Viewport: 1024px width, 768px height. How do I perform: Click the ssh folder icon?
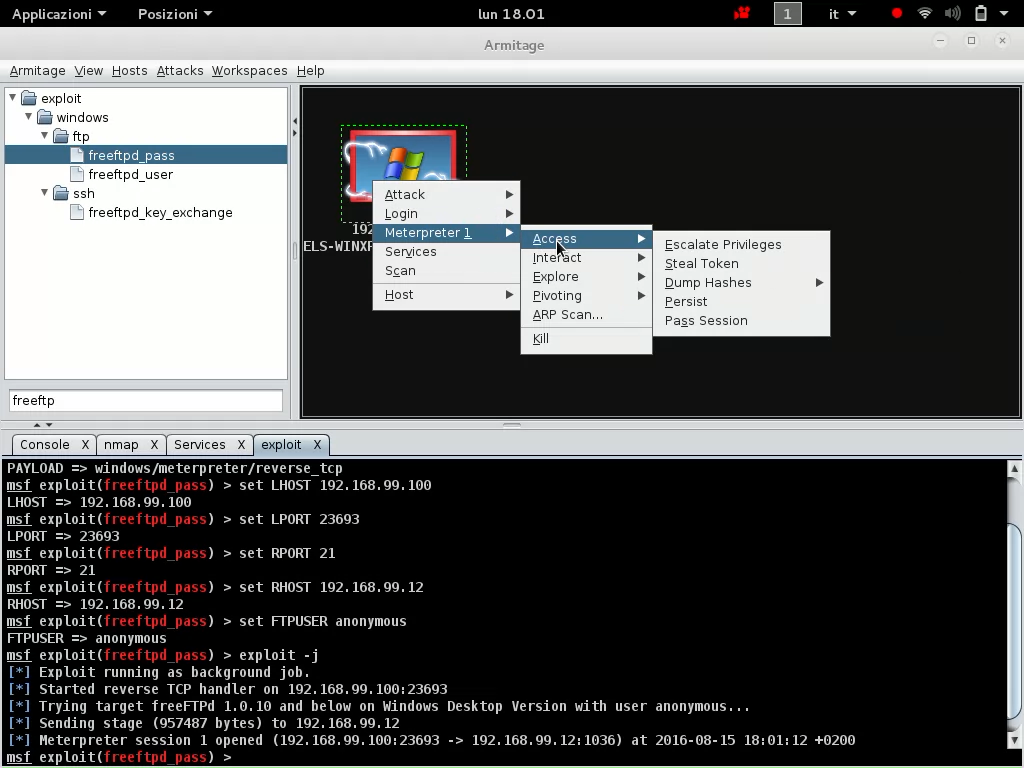61,193
